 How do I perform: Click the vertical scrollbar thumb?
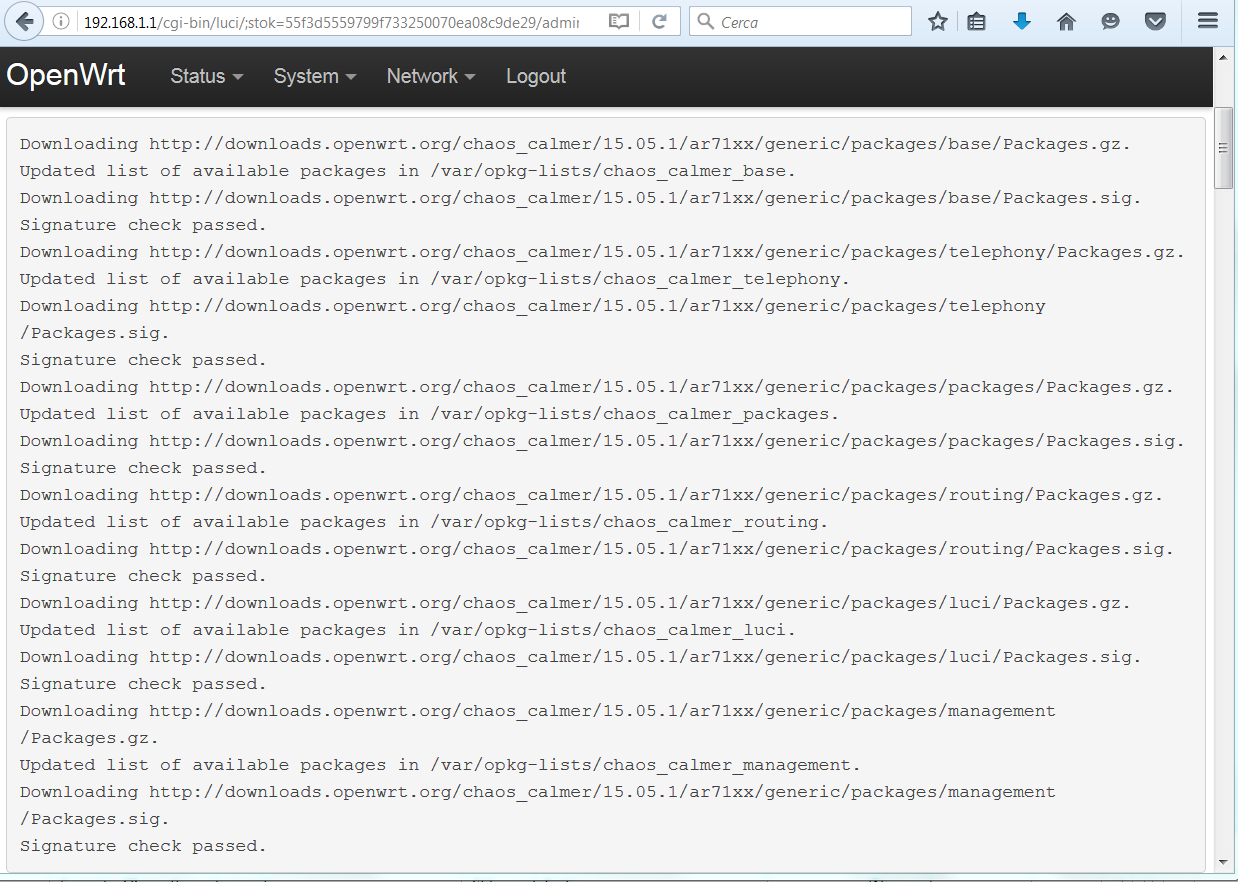pyautogui.click(x=1223, y=148)
